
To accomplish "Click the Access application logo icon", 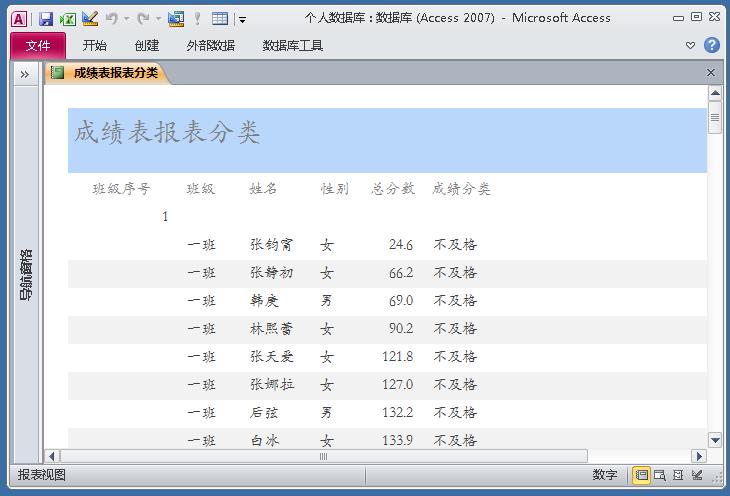I will point(19,18).
